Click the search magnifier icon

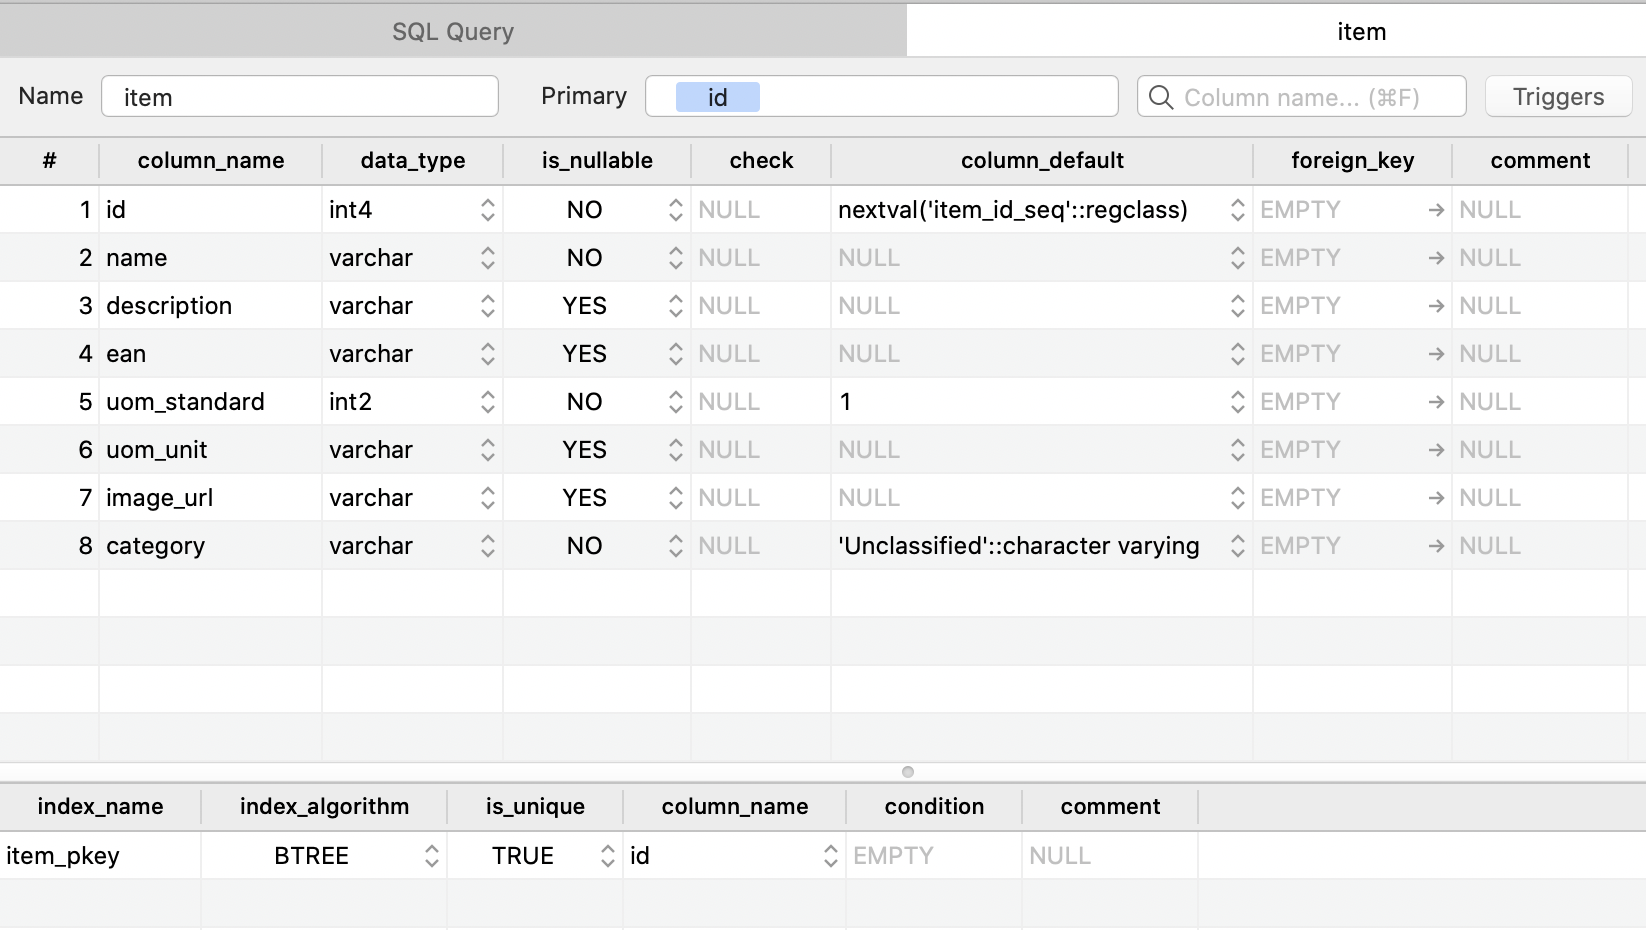[1160, 97]
